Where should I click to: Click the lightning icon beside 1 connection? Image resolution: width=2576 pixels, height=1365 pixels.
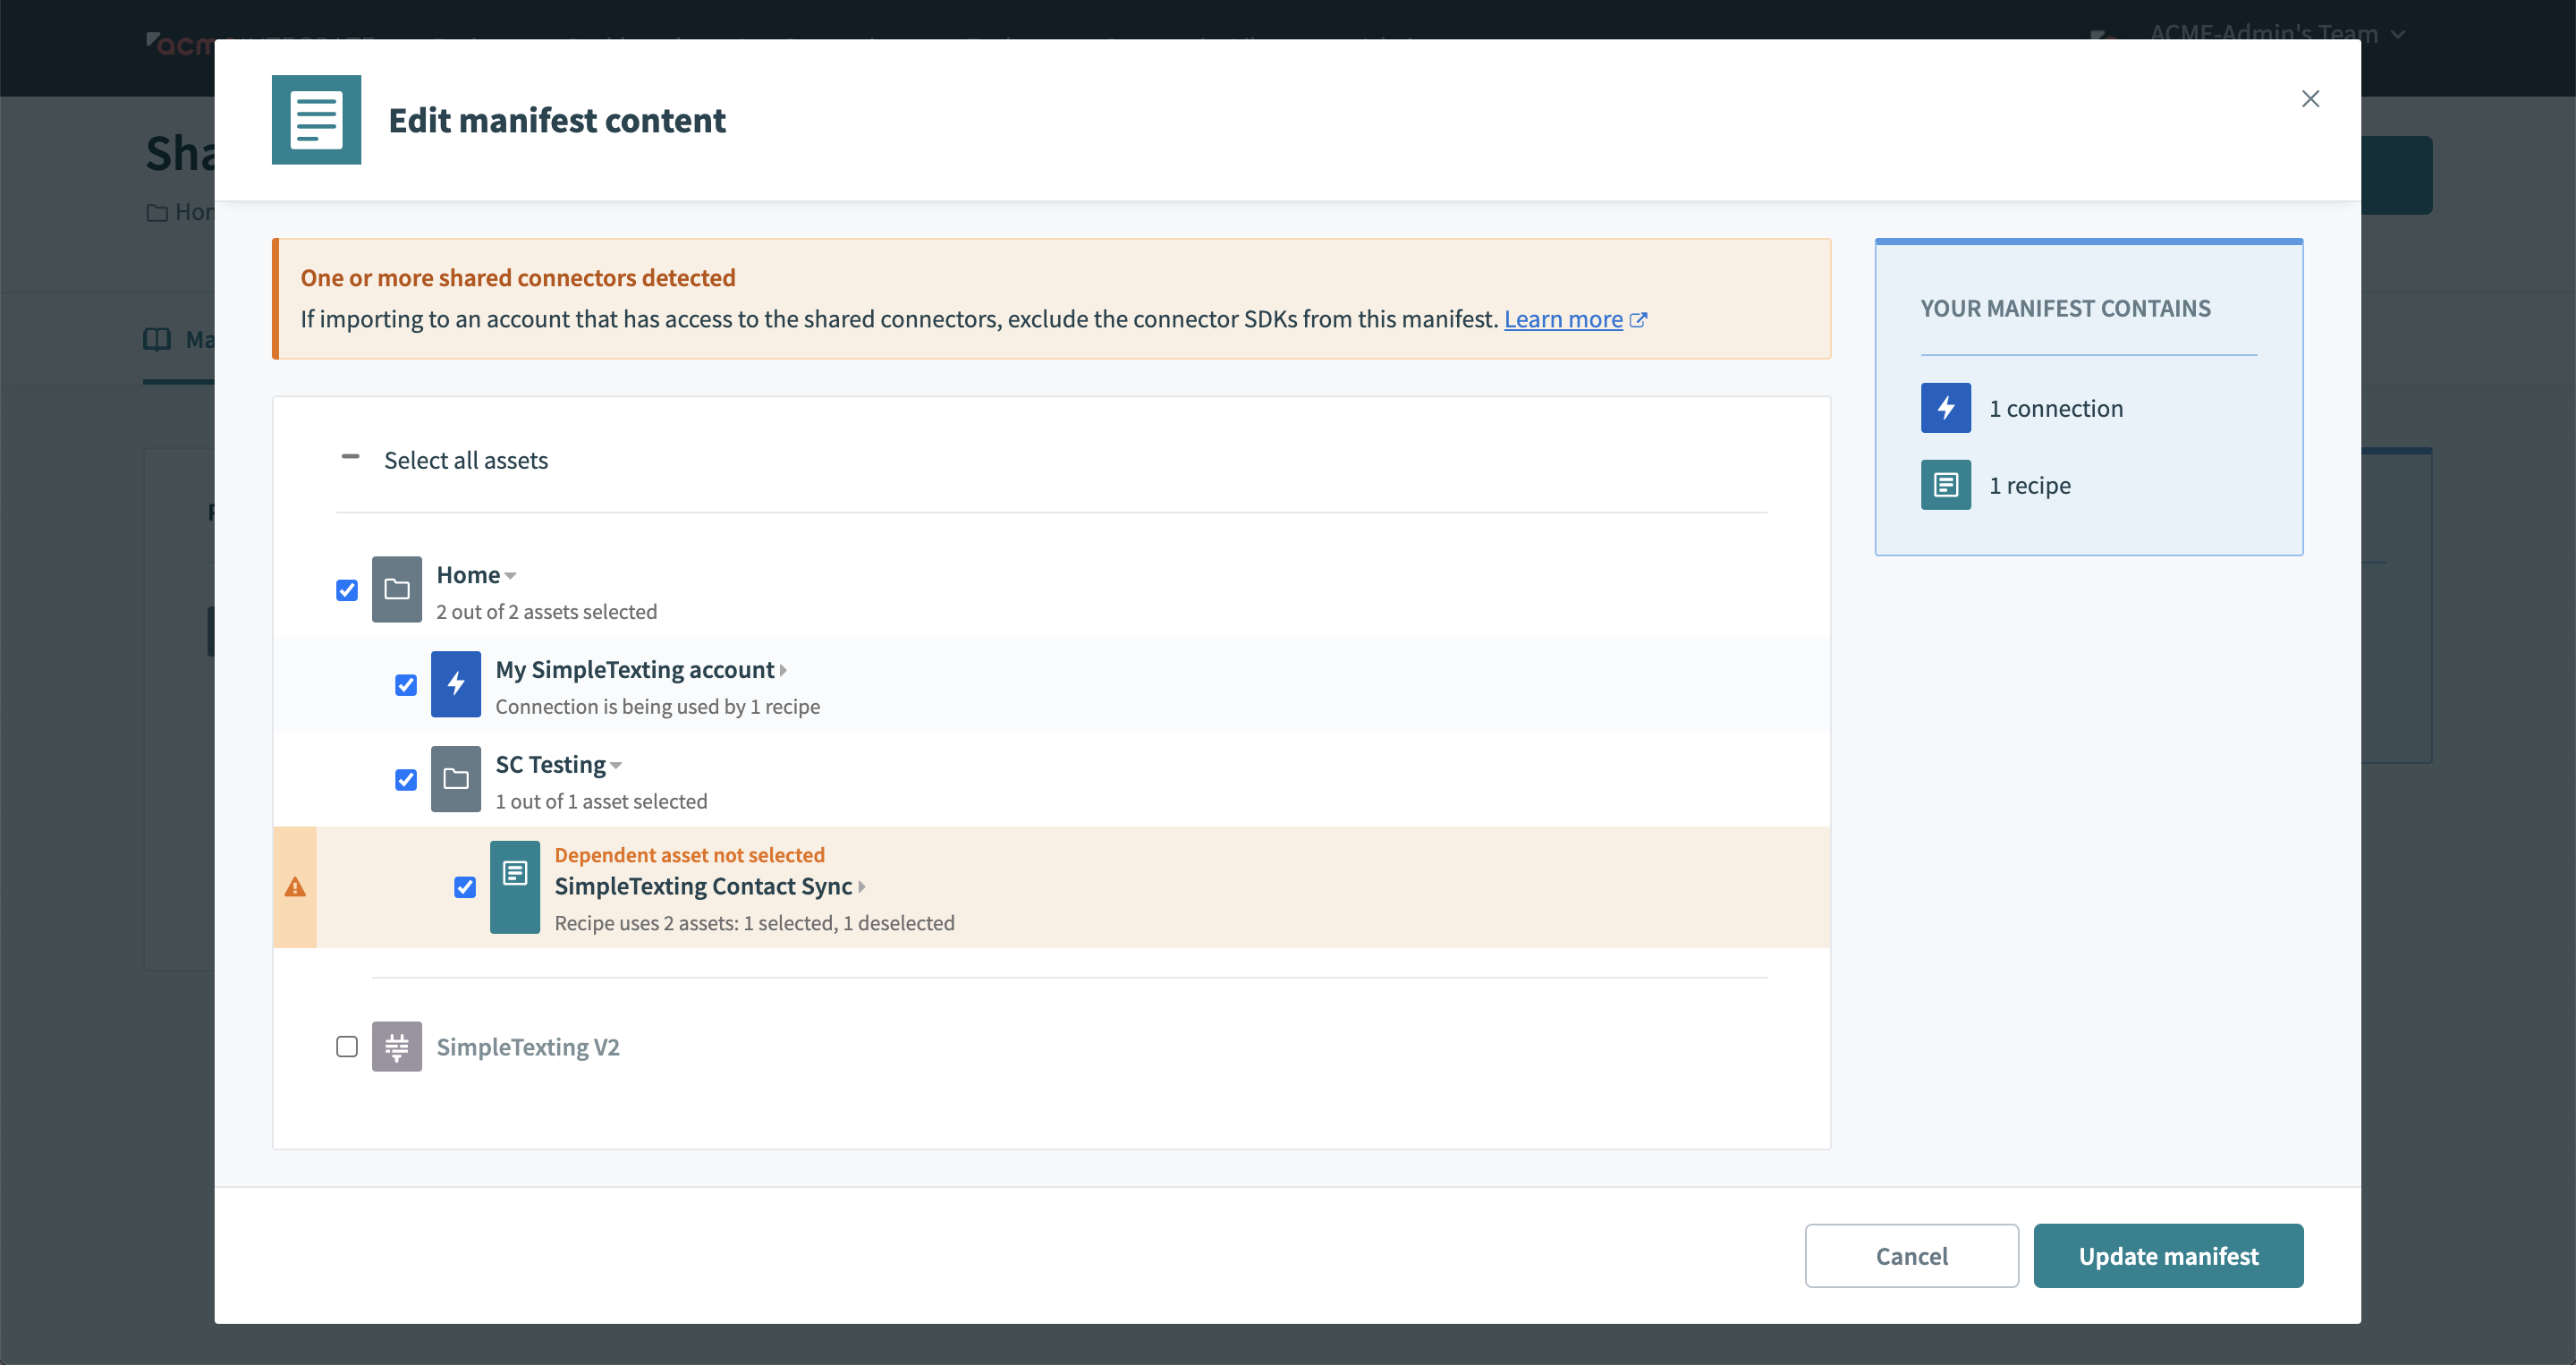click(x=1945, y=408)
